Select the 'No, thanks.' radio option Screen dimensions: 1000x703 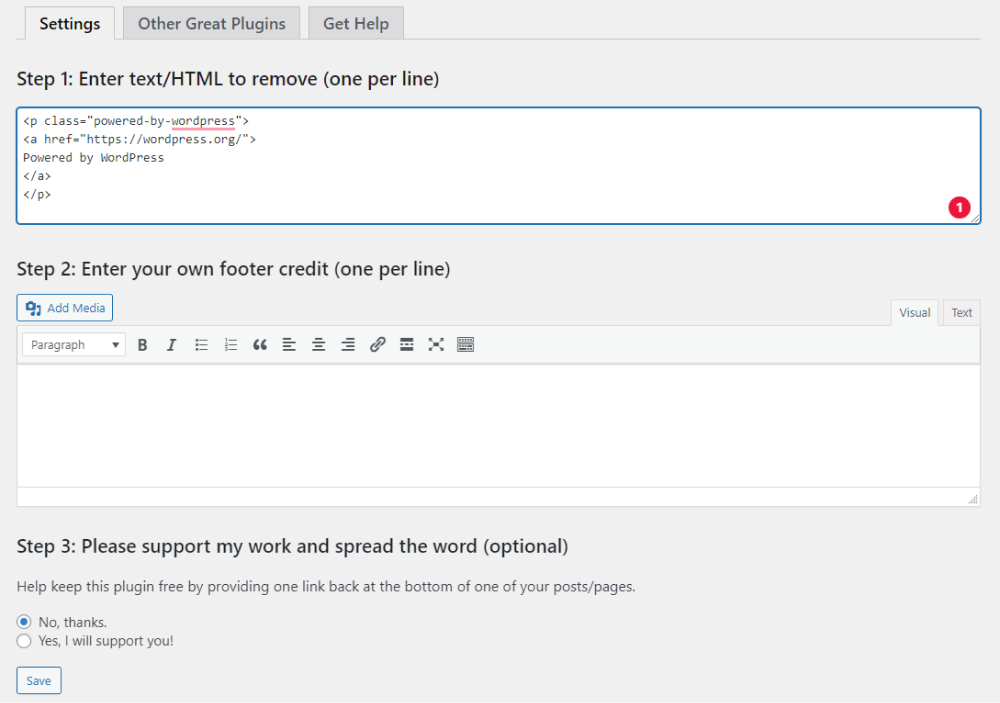[x=24, y=622]
